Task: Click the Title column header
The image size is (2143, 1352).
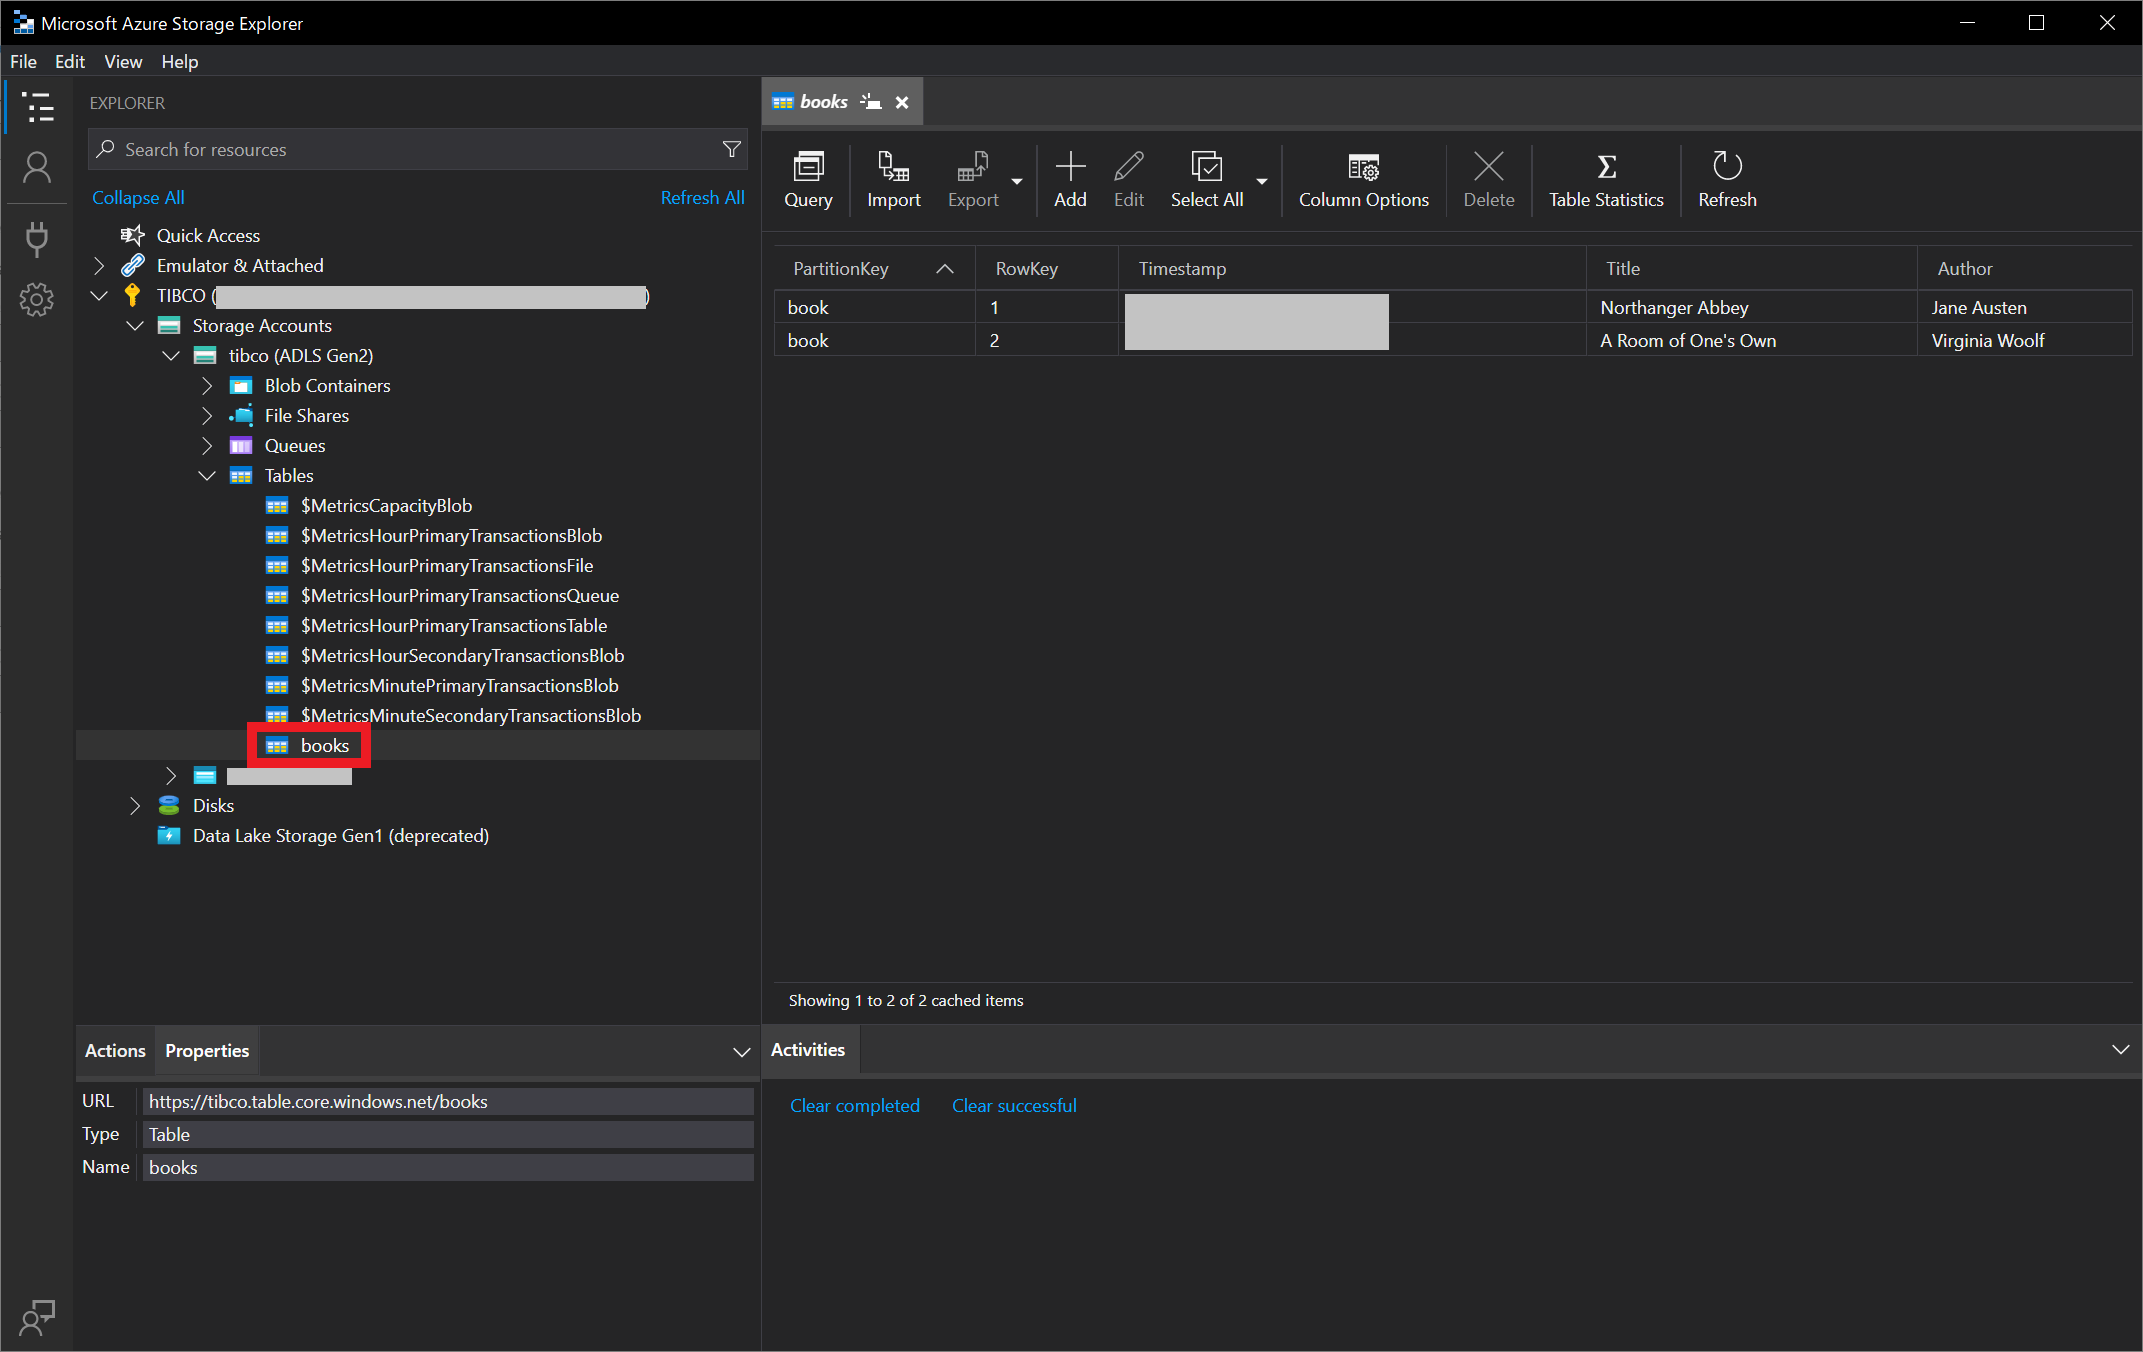Action: 1752,268
